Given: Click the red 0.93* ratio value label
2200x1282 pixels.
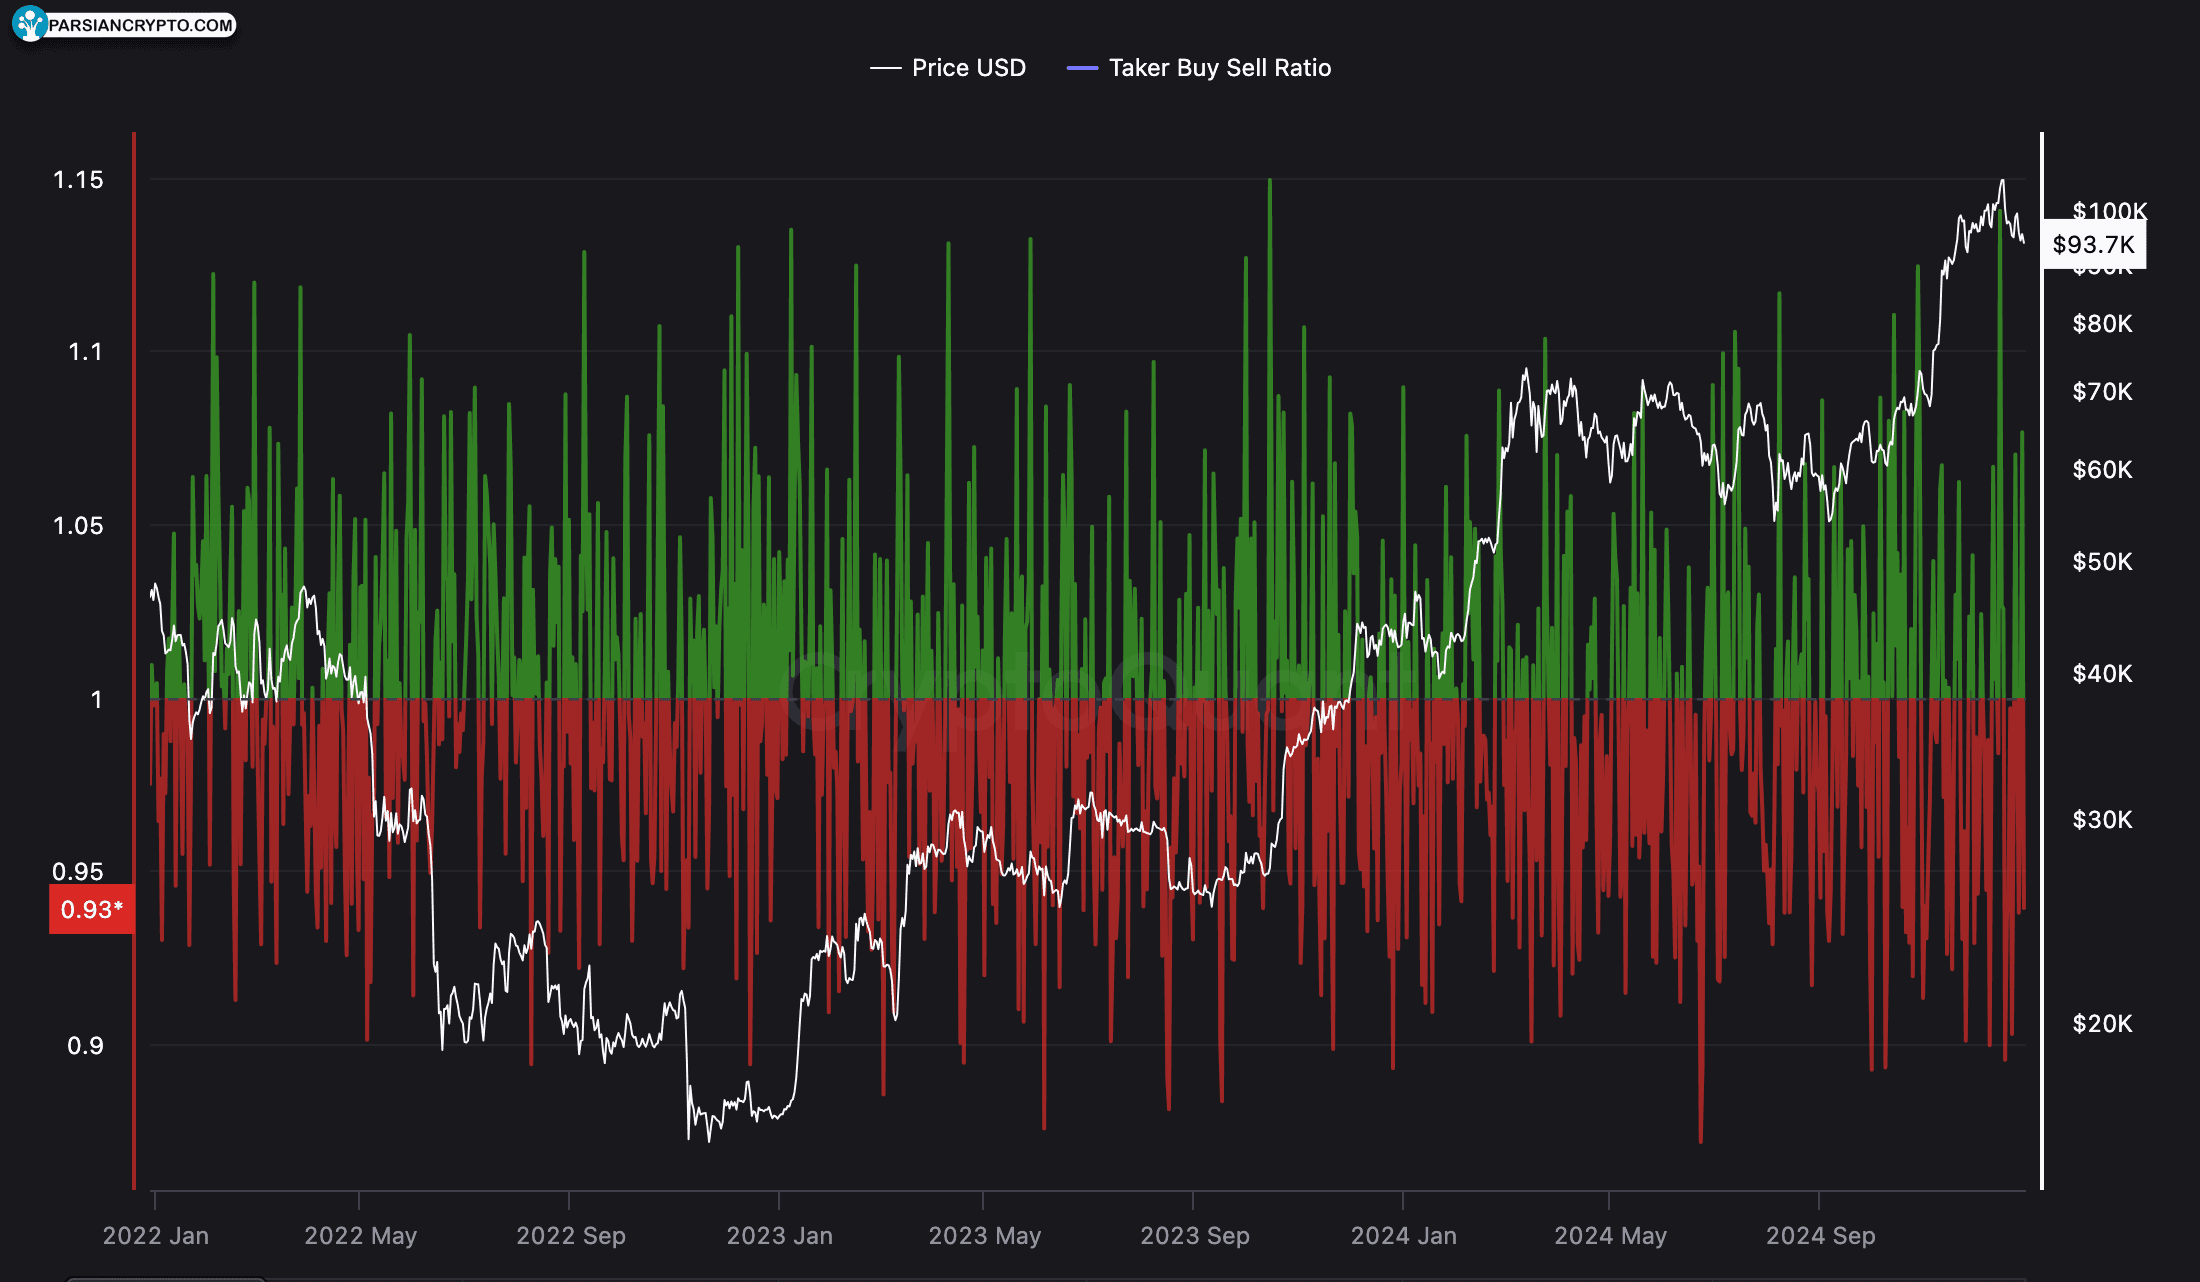Looking at the screenshot, I should 92,909.
